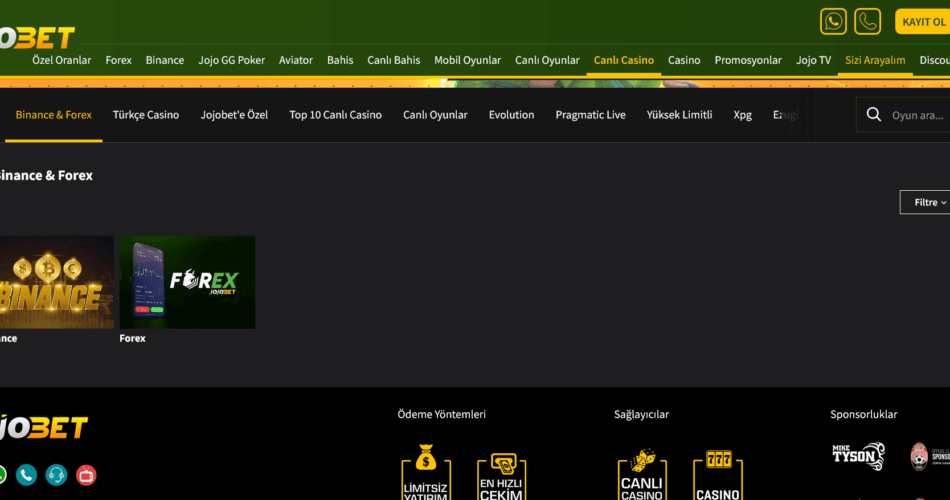Viewport: 950px width, 500px height.
Task: Open the Mike Tyson sponsor logo
Action: 859,456
